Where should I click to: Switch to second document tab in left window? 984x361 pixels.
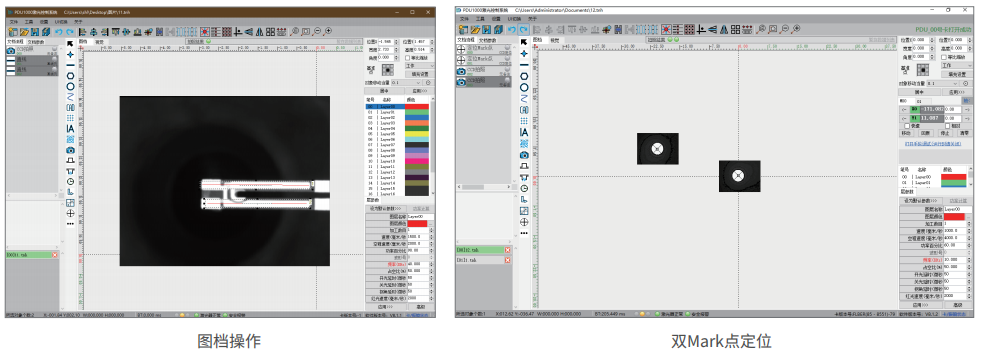36,41
